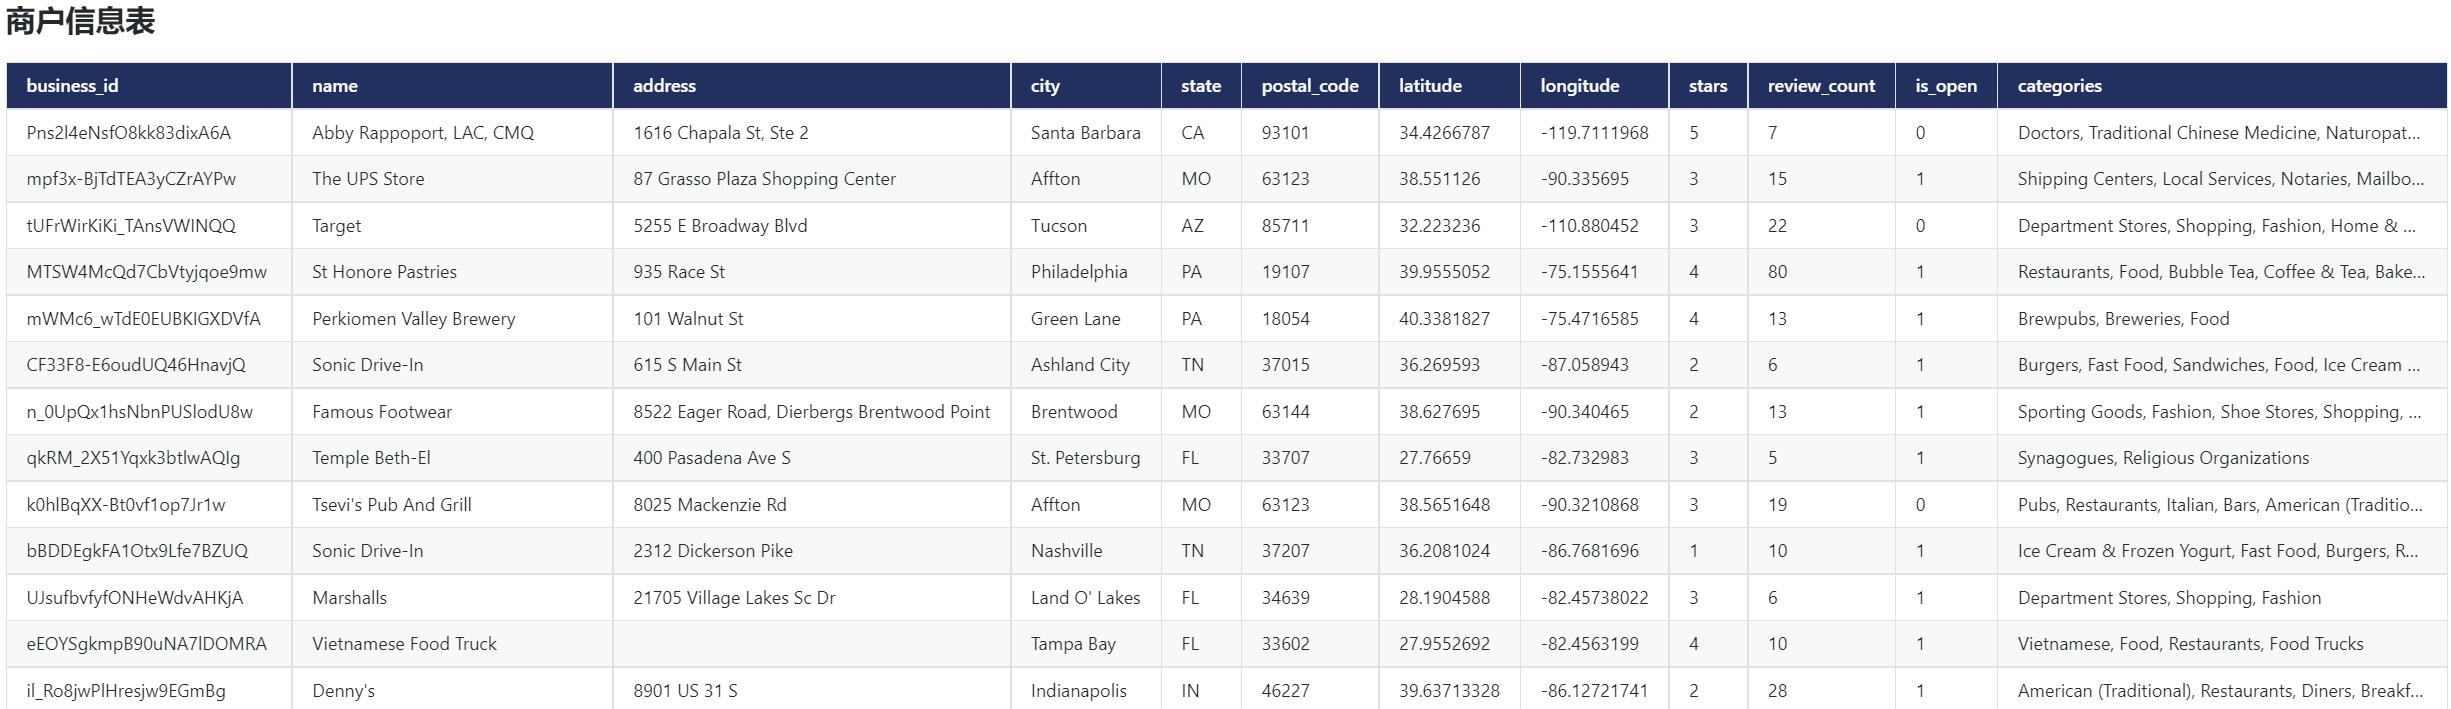This screenshot has width=2451, height=709.
Task: Select the St Honore Pastries name cell
Action: [384, 272]
